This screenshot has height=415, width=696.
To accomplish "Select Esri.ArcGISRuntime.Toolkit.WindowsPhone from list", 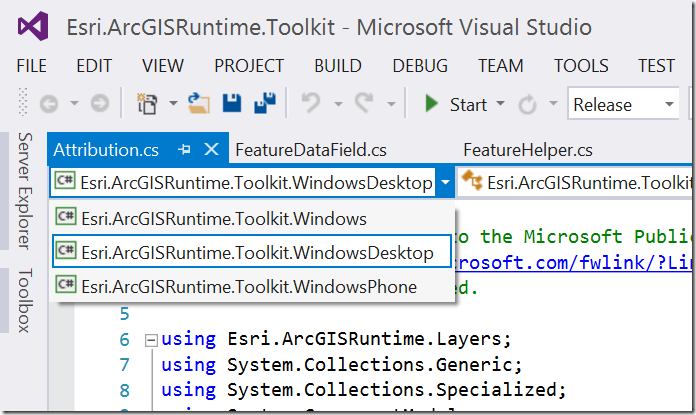I will click(x=249, y=286).
